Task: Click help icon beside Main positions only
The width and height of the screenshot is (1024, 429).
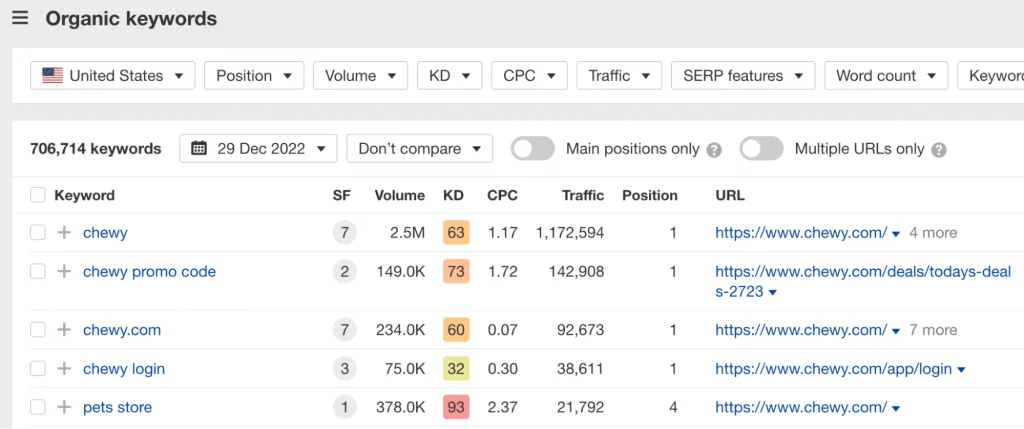Action: click(714, 150)
